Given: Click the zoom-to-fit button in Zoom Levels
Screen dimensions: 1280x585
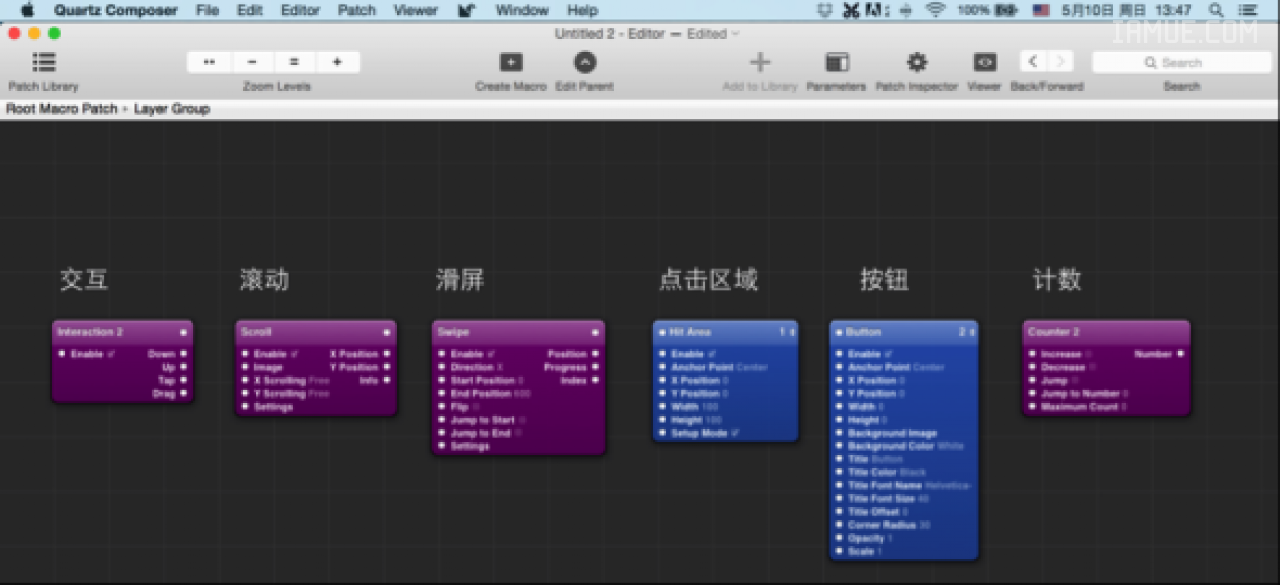Looking at the screenshot, I should pyautogui.click(x=209, y=62).
